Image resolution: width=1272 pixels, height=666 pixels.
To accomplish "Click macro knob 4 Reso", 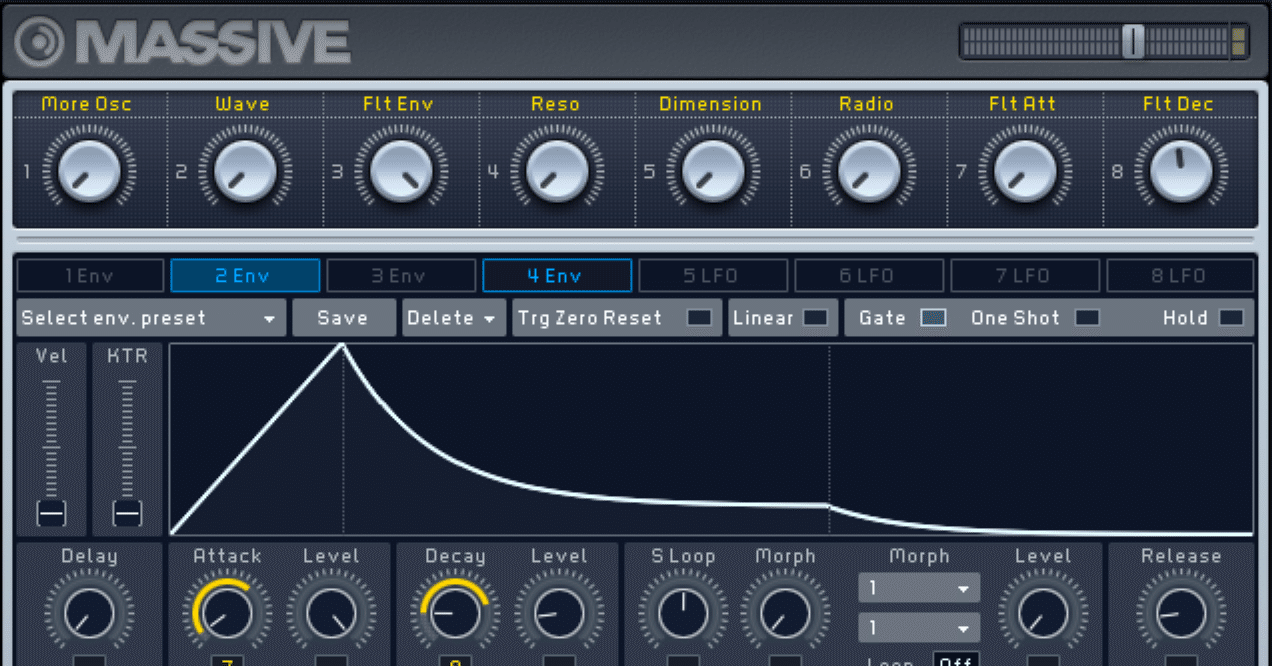I will coord(558,171).
